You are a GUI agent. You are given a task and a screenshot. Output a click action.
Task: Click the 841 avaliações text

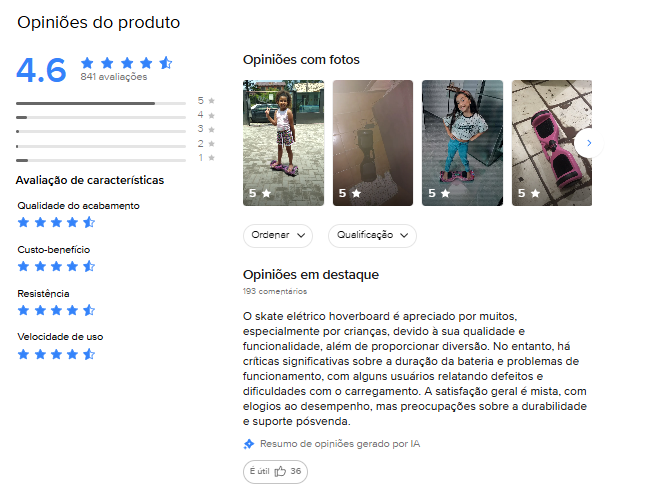114,77
